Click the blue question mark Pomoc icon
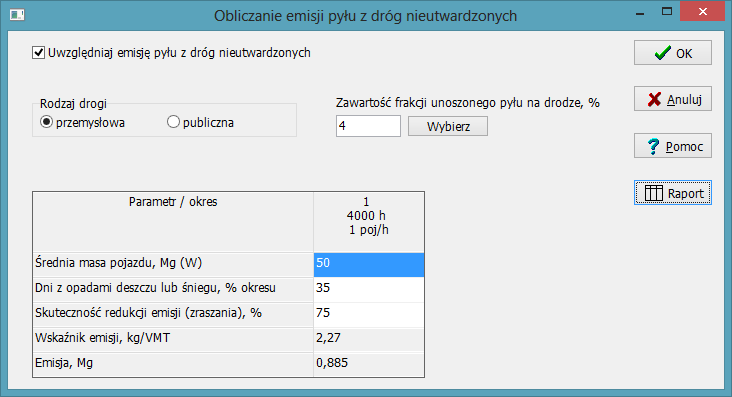 pyautogui.click(x=654, y=146)
